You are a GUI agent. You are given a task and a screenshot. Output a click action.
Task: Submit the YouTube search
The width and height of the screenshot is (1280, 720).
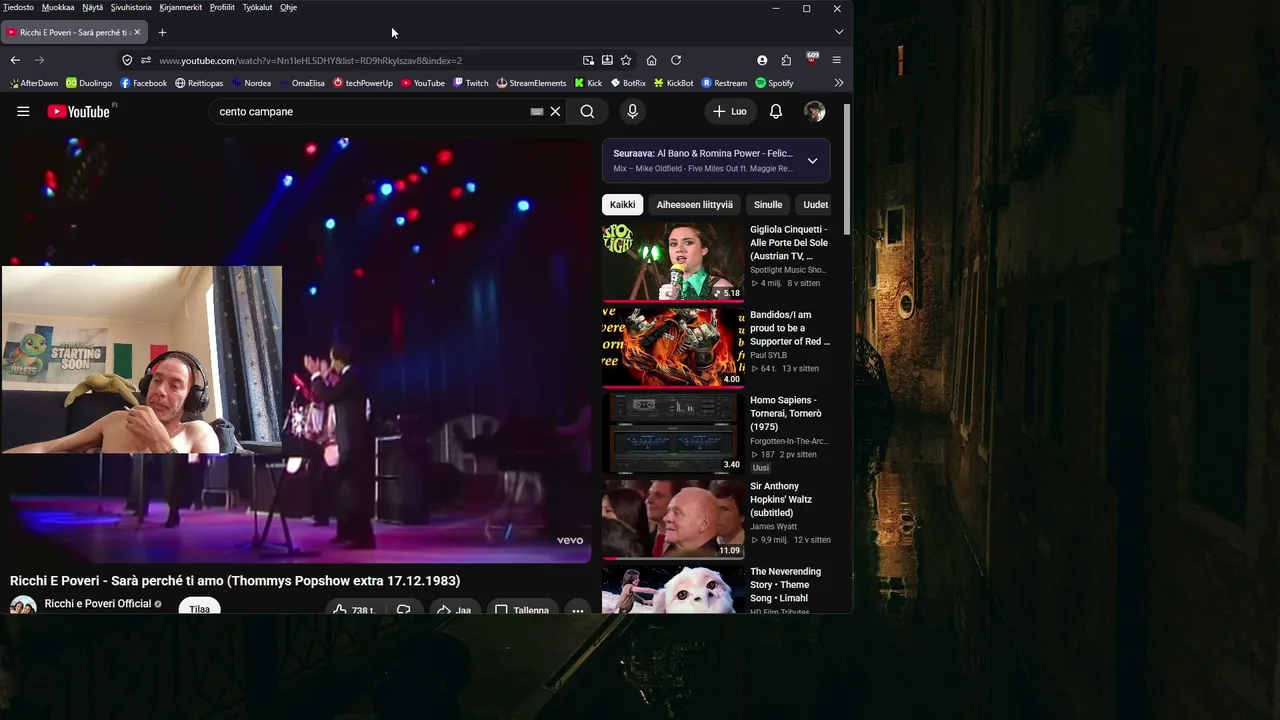click(x=587, y=111)
